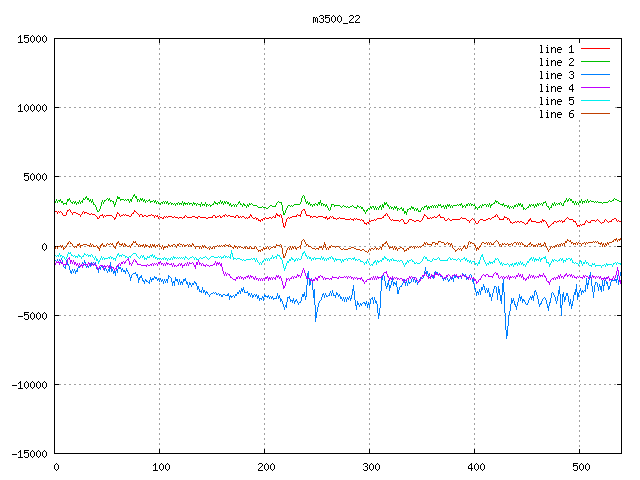This screenshot has width=640, height=480.
Task: Click the -10000 label on the y-axis
Action: (x=29, y=384)
